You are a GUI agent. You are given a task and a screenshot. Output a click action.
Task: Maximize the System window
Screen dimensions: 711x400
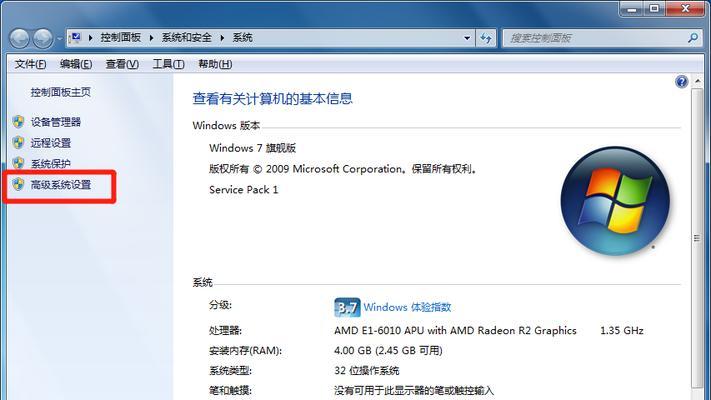654,8
